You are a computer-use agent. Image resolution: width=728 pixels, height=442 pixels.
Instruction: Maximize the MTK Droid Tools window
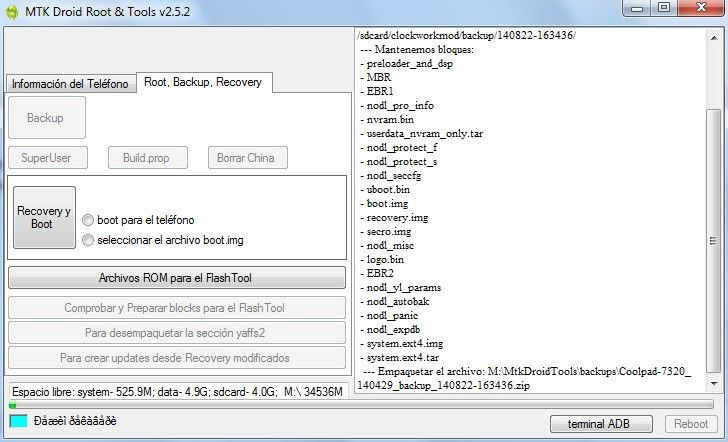coord(664,8)
